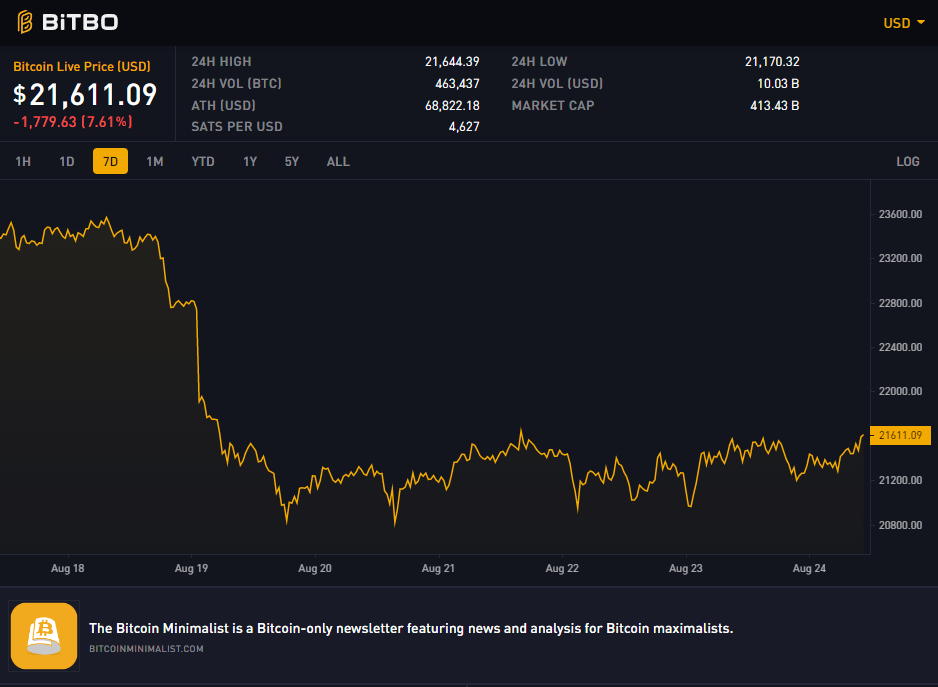Click the 22800.00 price axis label
938x687 pixels.
[x=900, y=303]
